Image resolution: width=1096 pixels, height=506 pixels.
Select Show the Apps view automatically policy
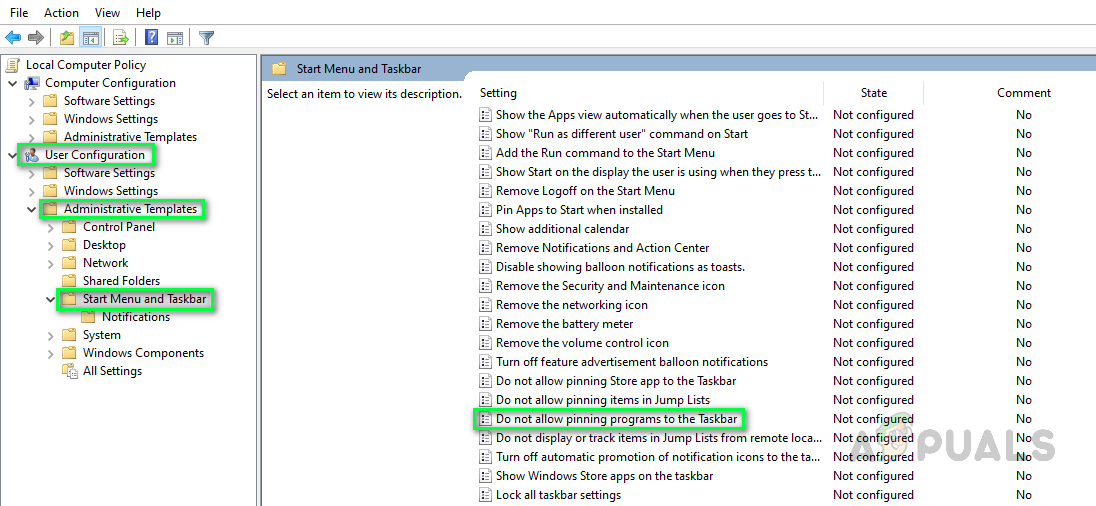point(658,115)
